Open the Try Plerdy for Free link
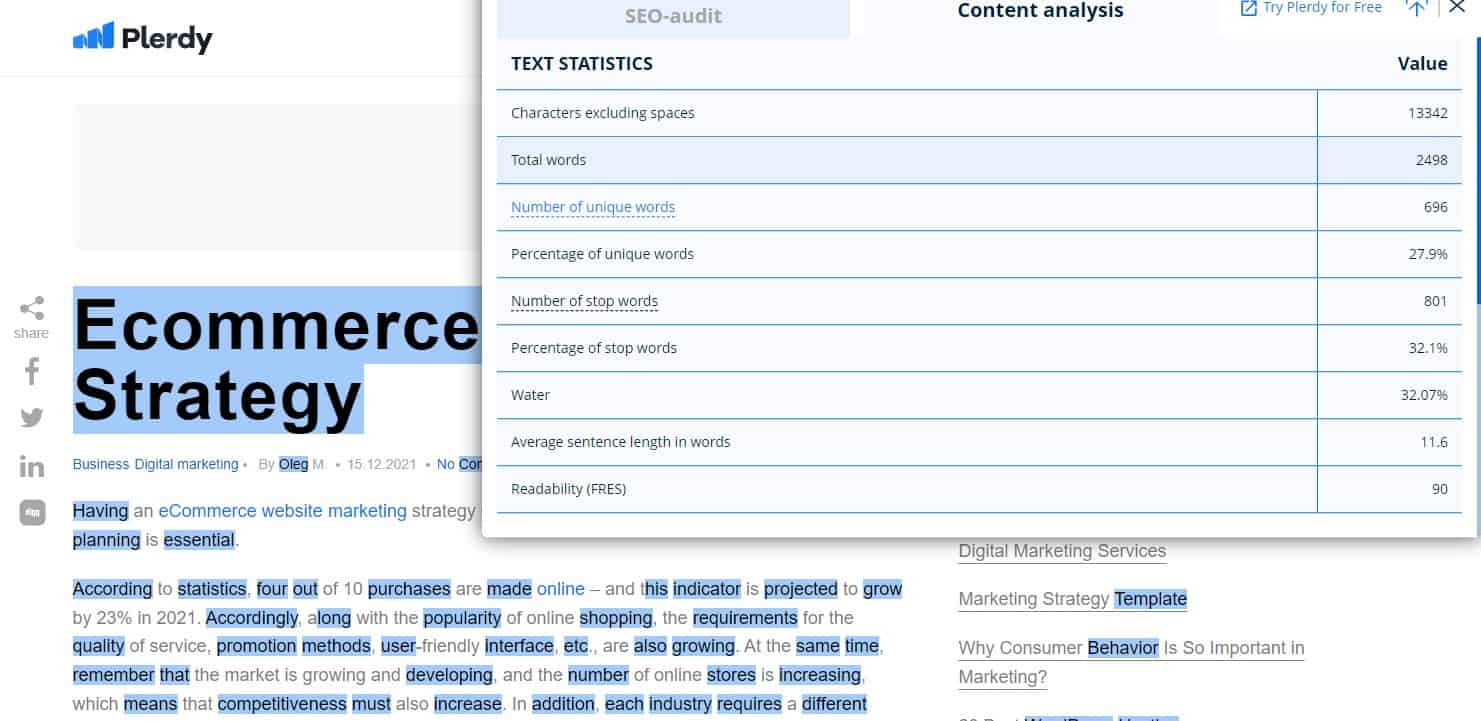 [1311, 8]
